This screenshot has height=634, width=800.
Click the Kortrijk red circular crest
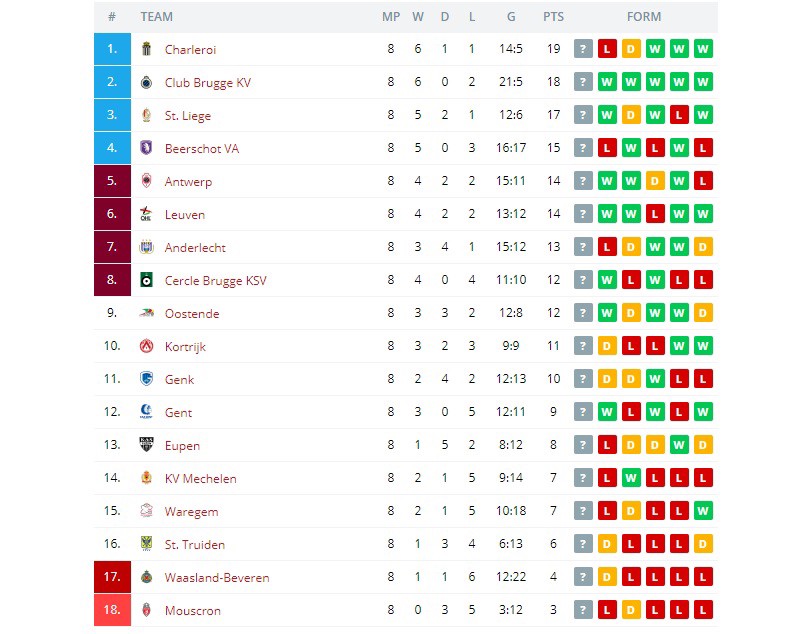[x=146, y=346]
